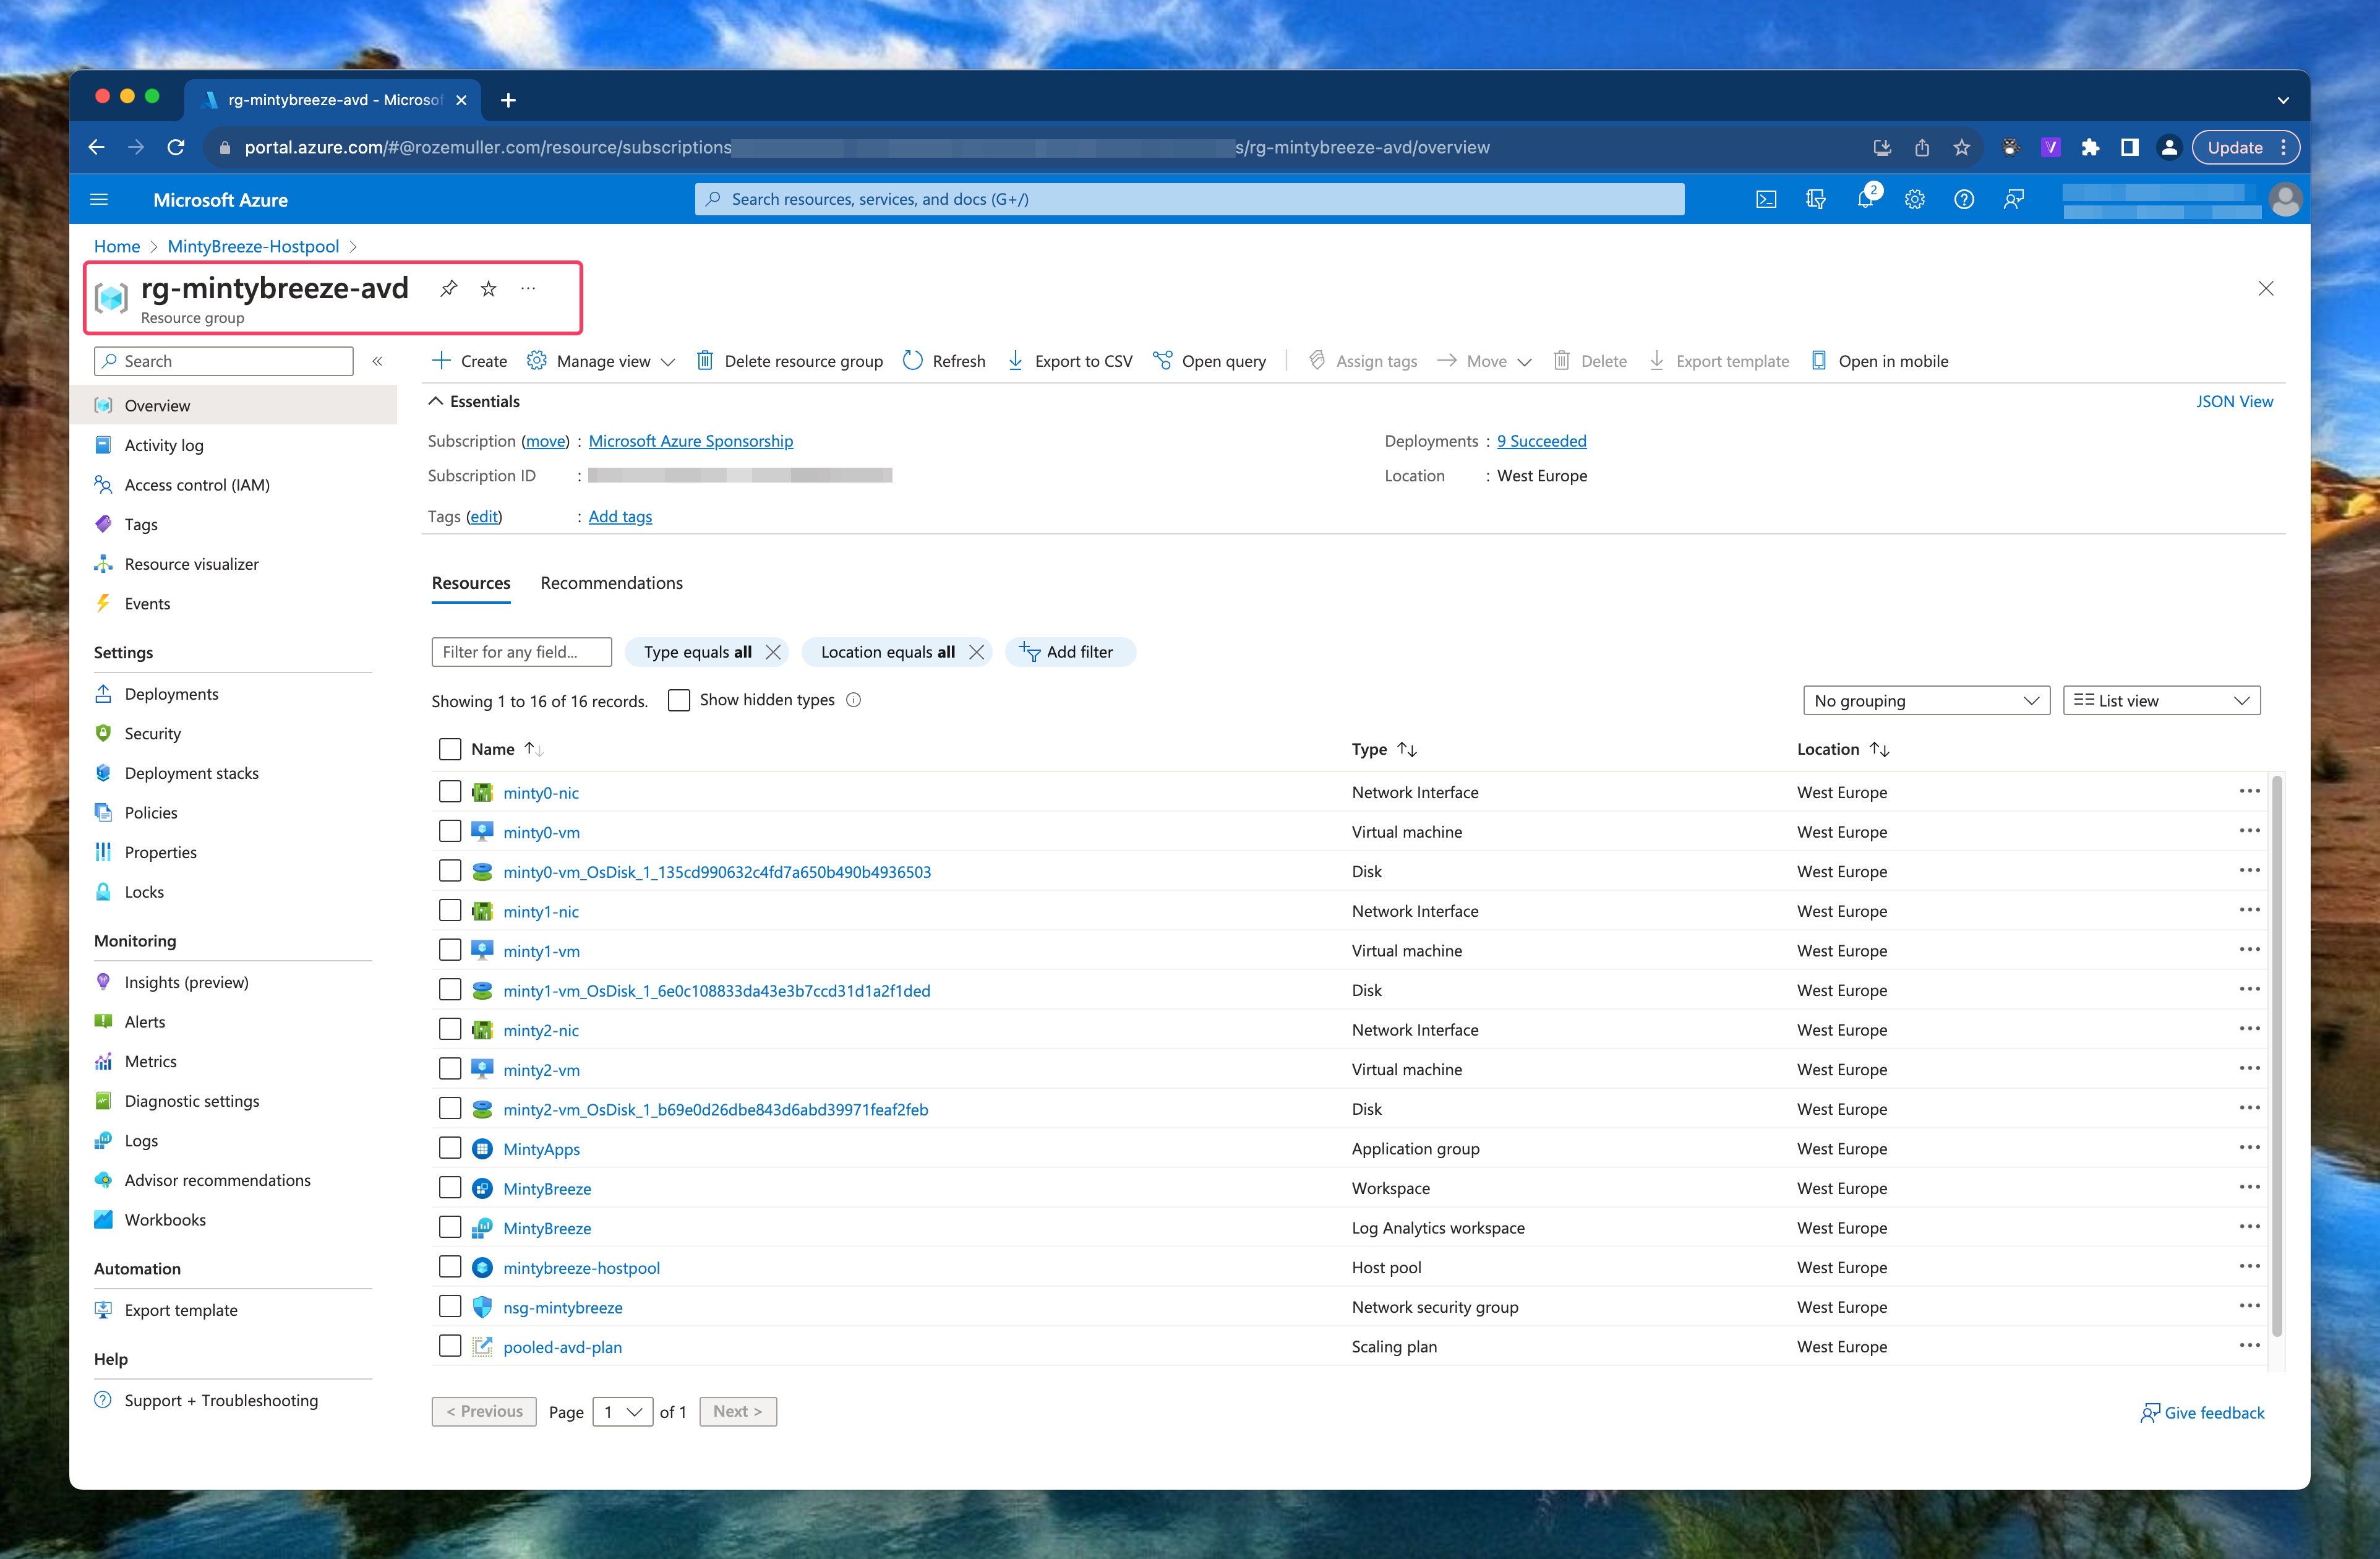Image resolution: width=2380 pixels, height=1559 pixels.
Task: Click the Cloud Shell icon in top bar
Action: [x=1766, y=199]
